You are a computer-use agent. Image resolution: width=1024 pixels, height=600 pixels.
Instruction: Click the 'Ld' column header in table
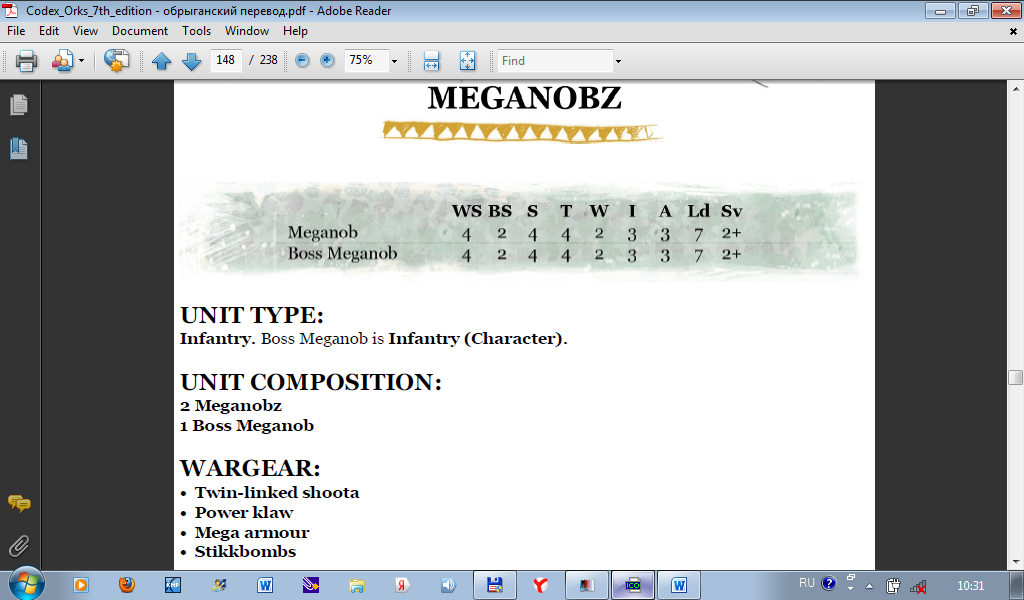coord(698,211)
